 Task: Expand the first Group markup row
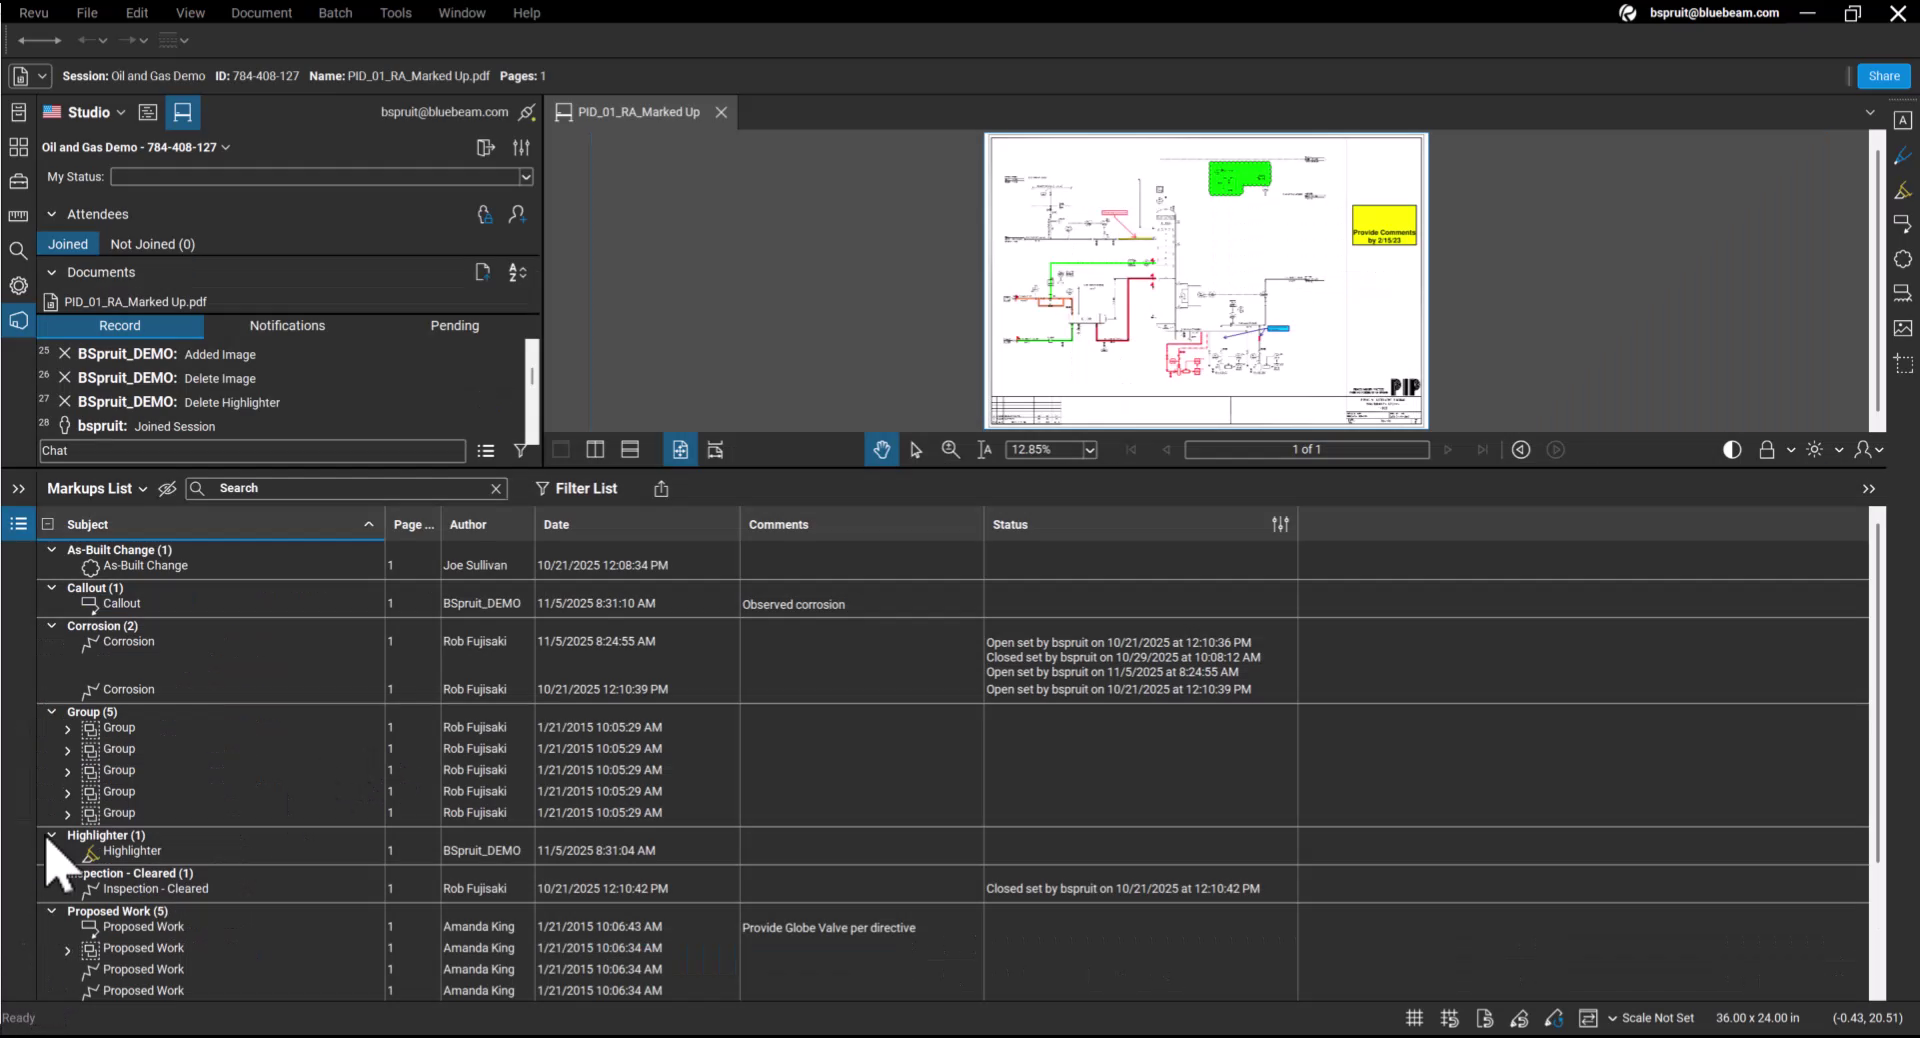click(67, 728)
